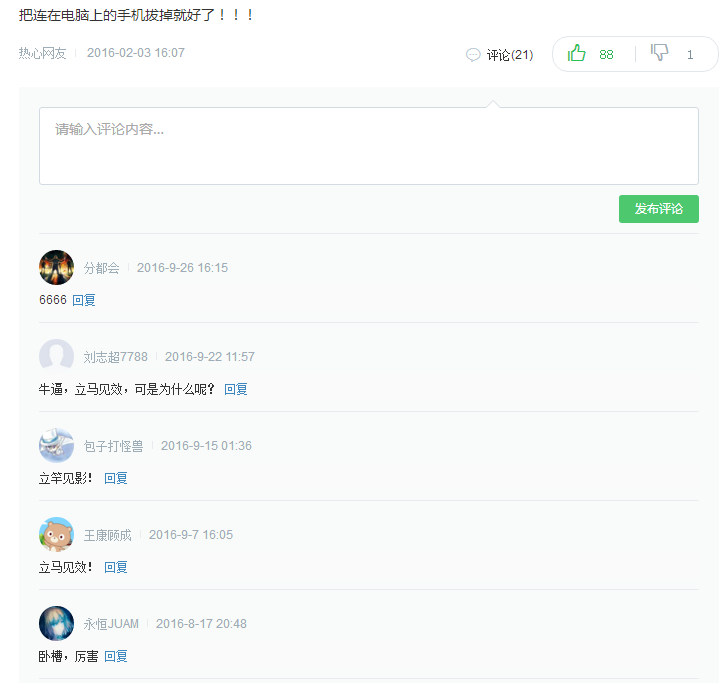Reply to the 6666 comment

coord(84,300)
